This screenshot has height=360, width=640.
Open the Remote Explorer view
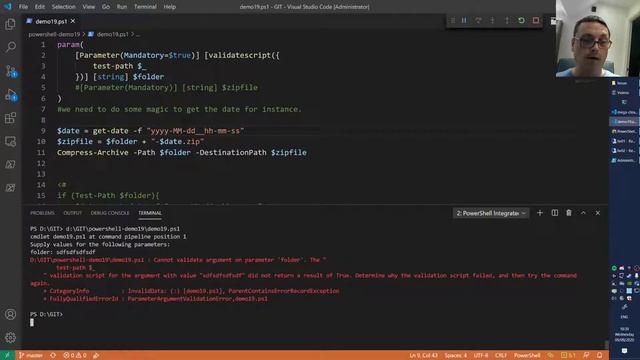pyautogui.click(x=11, y=142)
